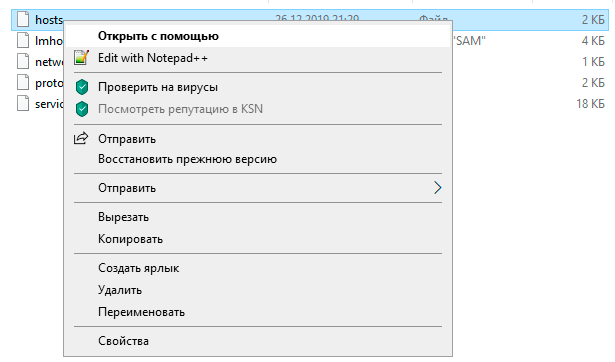615x362 pixels.
Task: Click the 'SAM' type text
Action: pyautogui.click(x=469, y=41)
